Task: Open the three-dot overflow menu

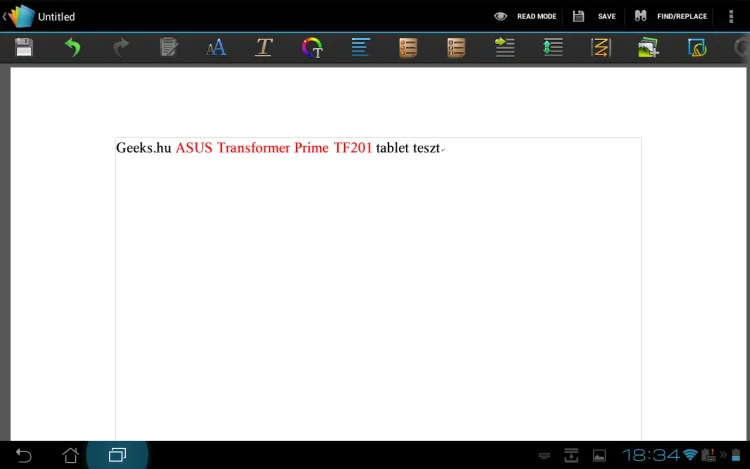Action: (x=731, y=16)
